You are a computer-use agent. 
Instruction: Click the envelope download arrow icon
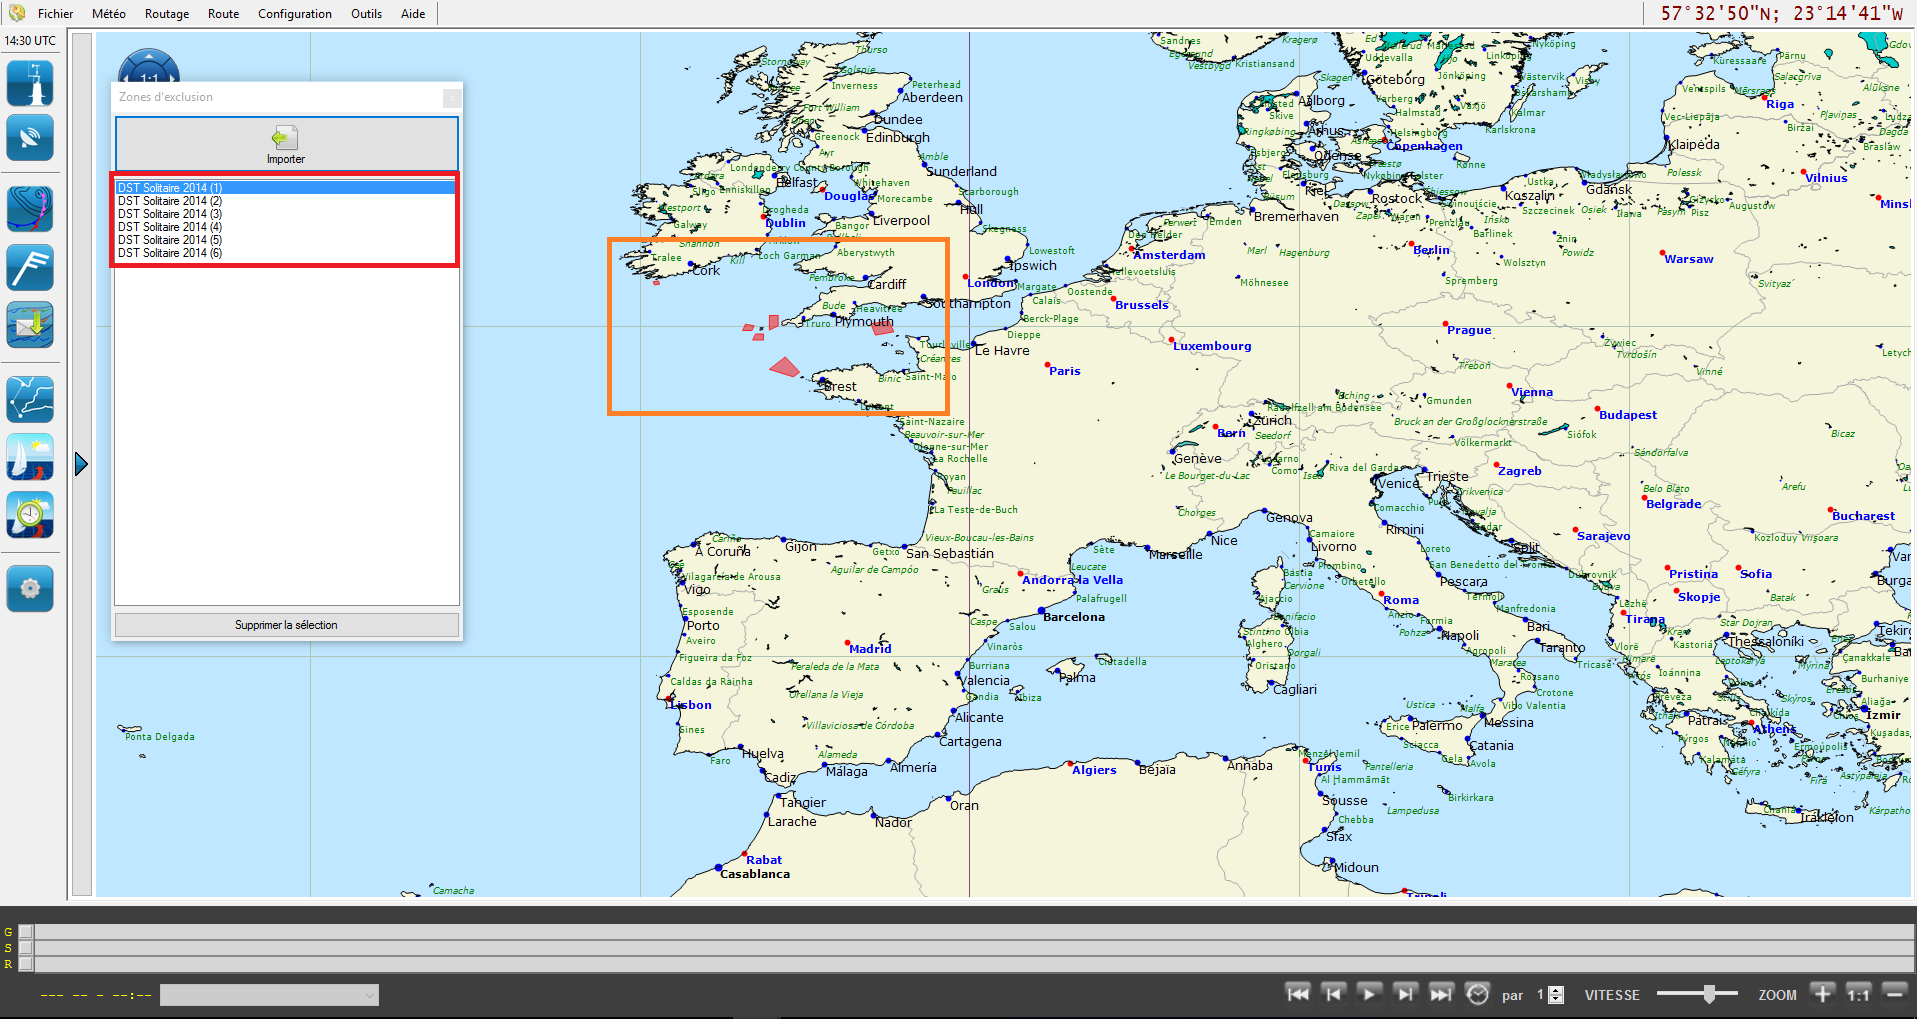pyautogui.click(x=30, y=325)
